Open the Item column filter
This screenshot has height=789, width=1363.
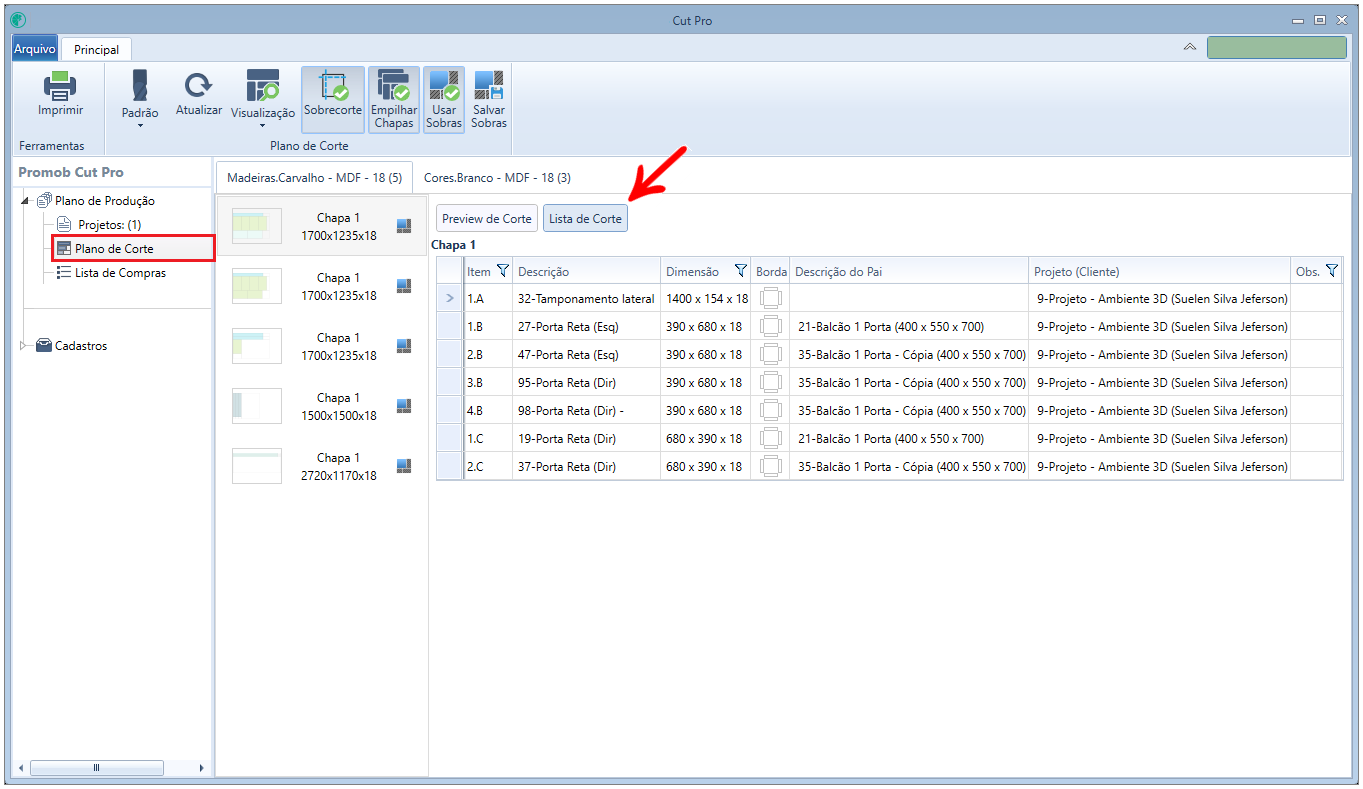point(503,271)
